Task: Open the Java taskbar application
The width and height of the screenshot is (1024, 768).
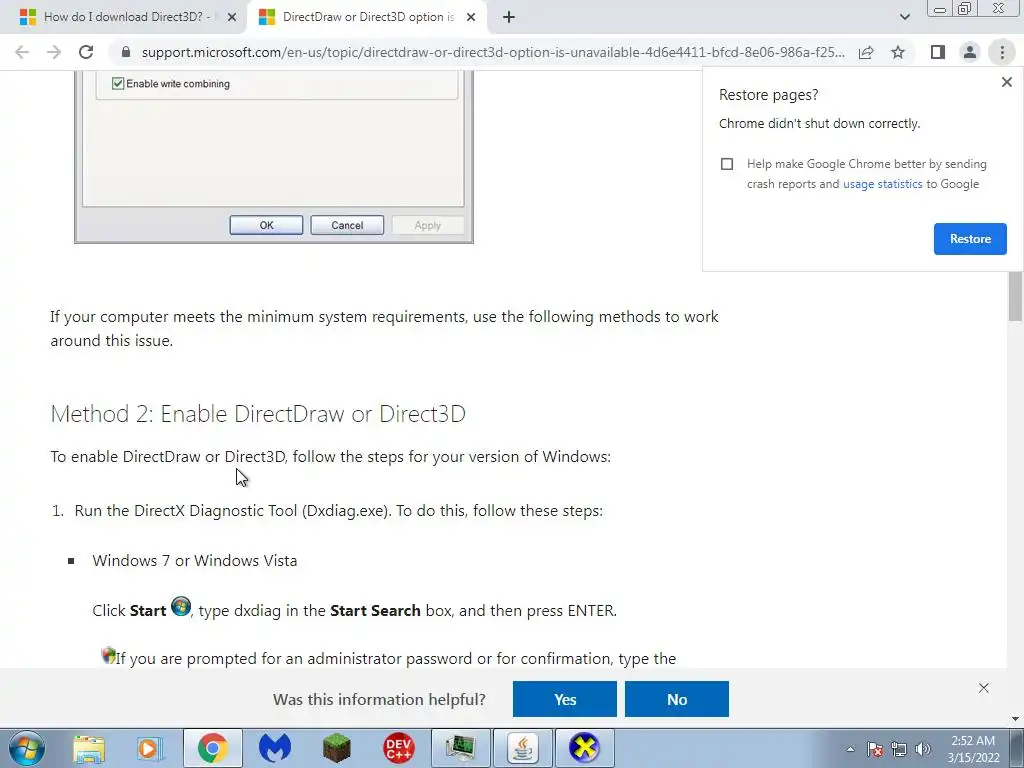Action: [523, 748]
